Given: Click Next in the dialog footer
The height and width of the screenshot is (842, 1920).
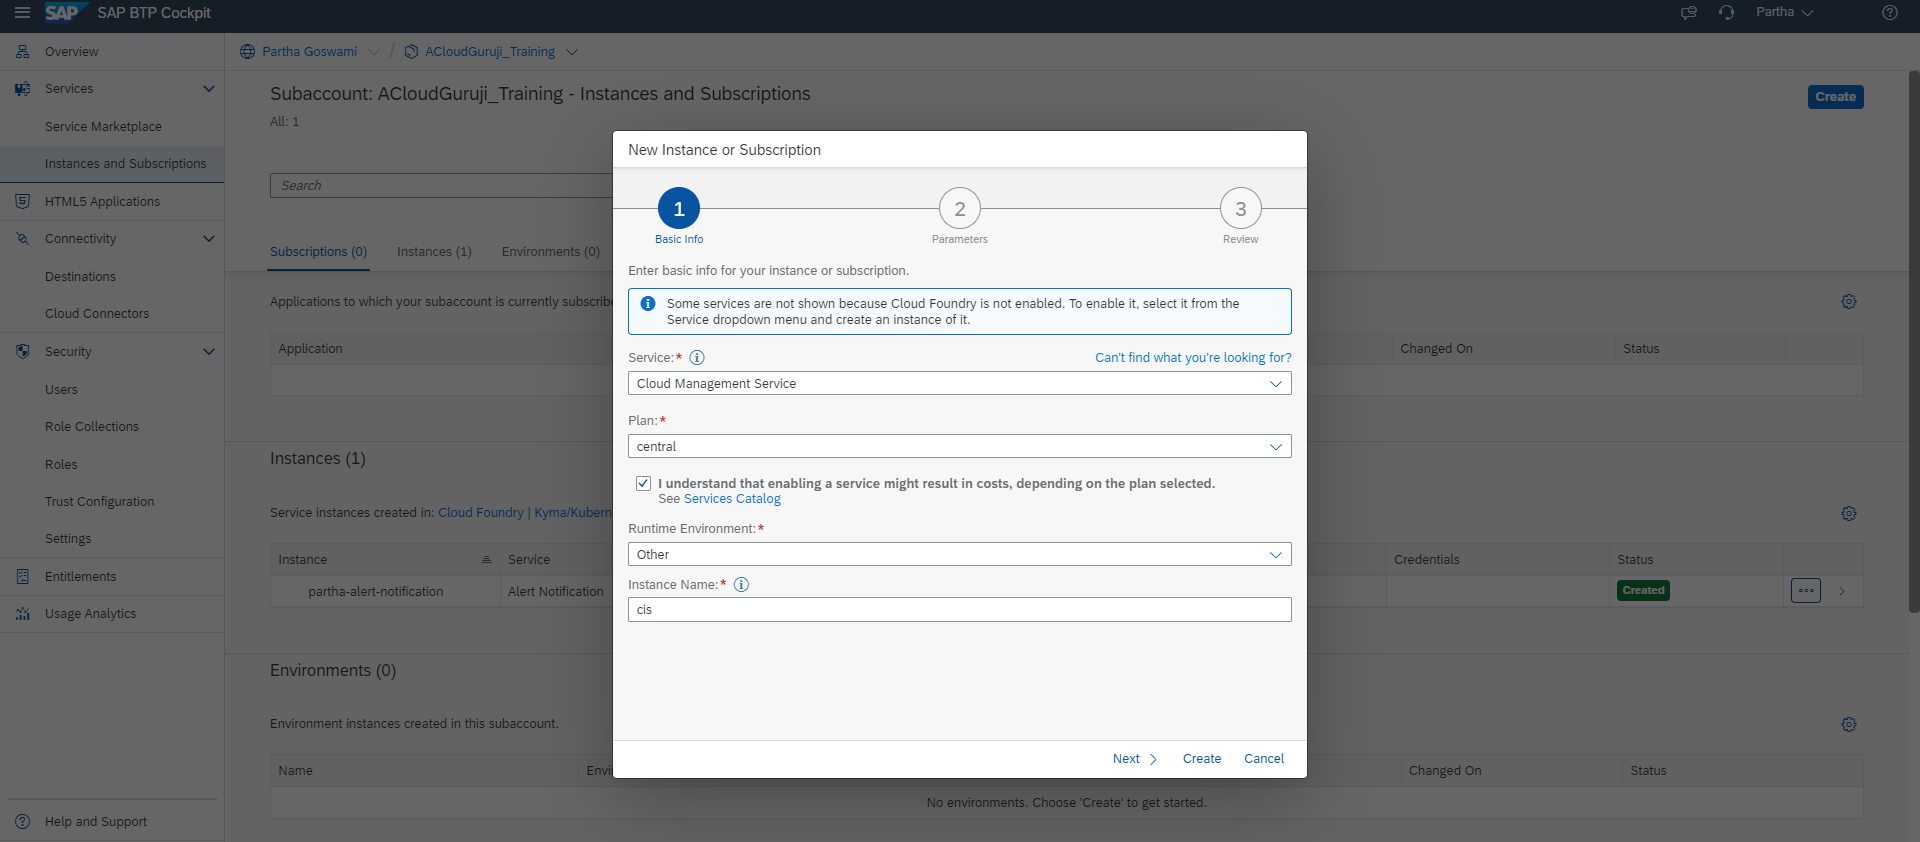Looking at the screenshot, I should pyautogui.click(x=1134, y=759).
